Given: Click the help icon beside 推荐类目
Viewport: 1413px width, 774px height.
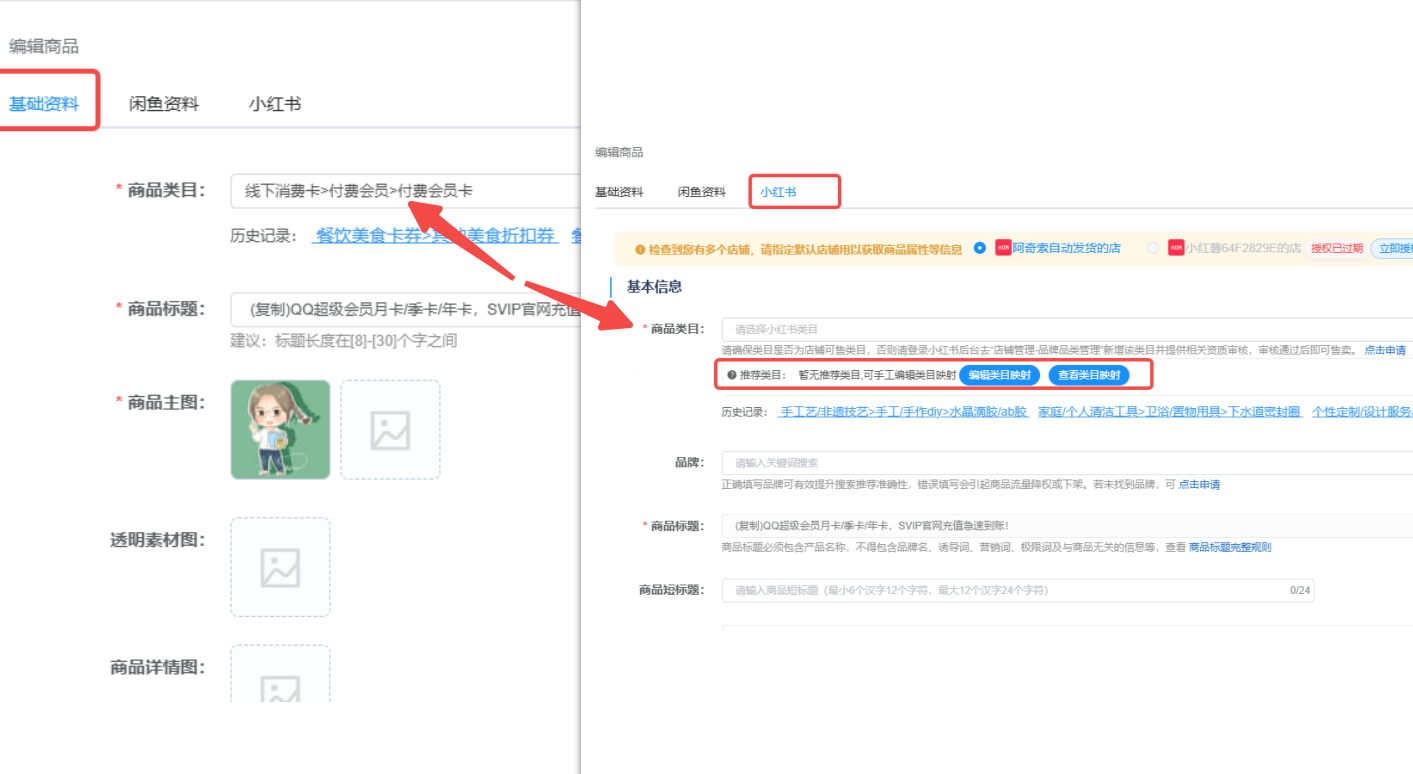Looking at the screenshot, I should click(732, 375).
